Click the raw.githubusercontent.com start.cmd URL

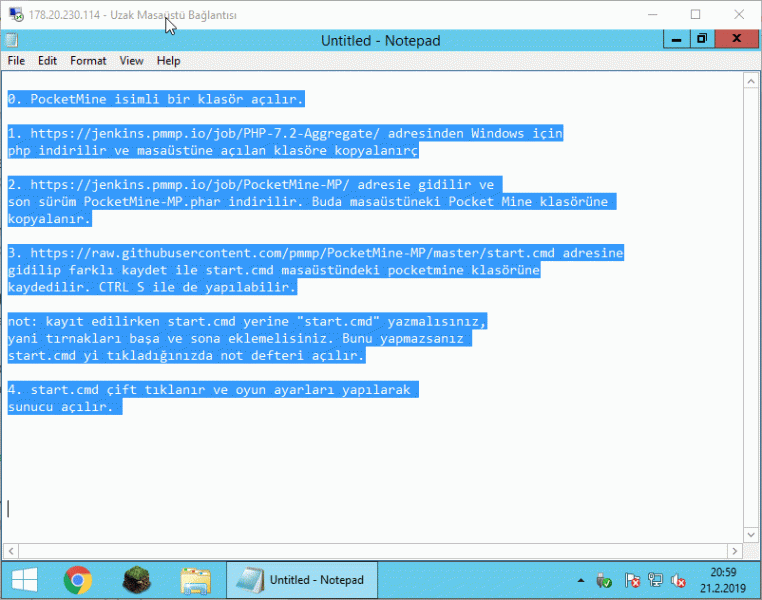point(292,253)
